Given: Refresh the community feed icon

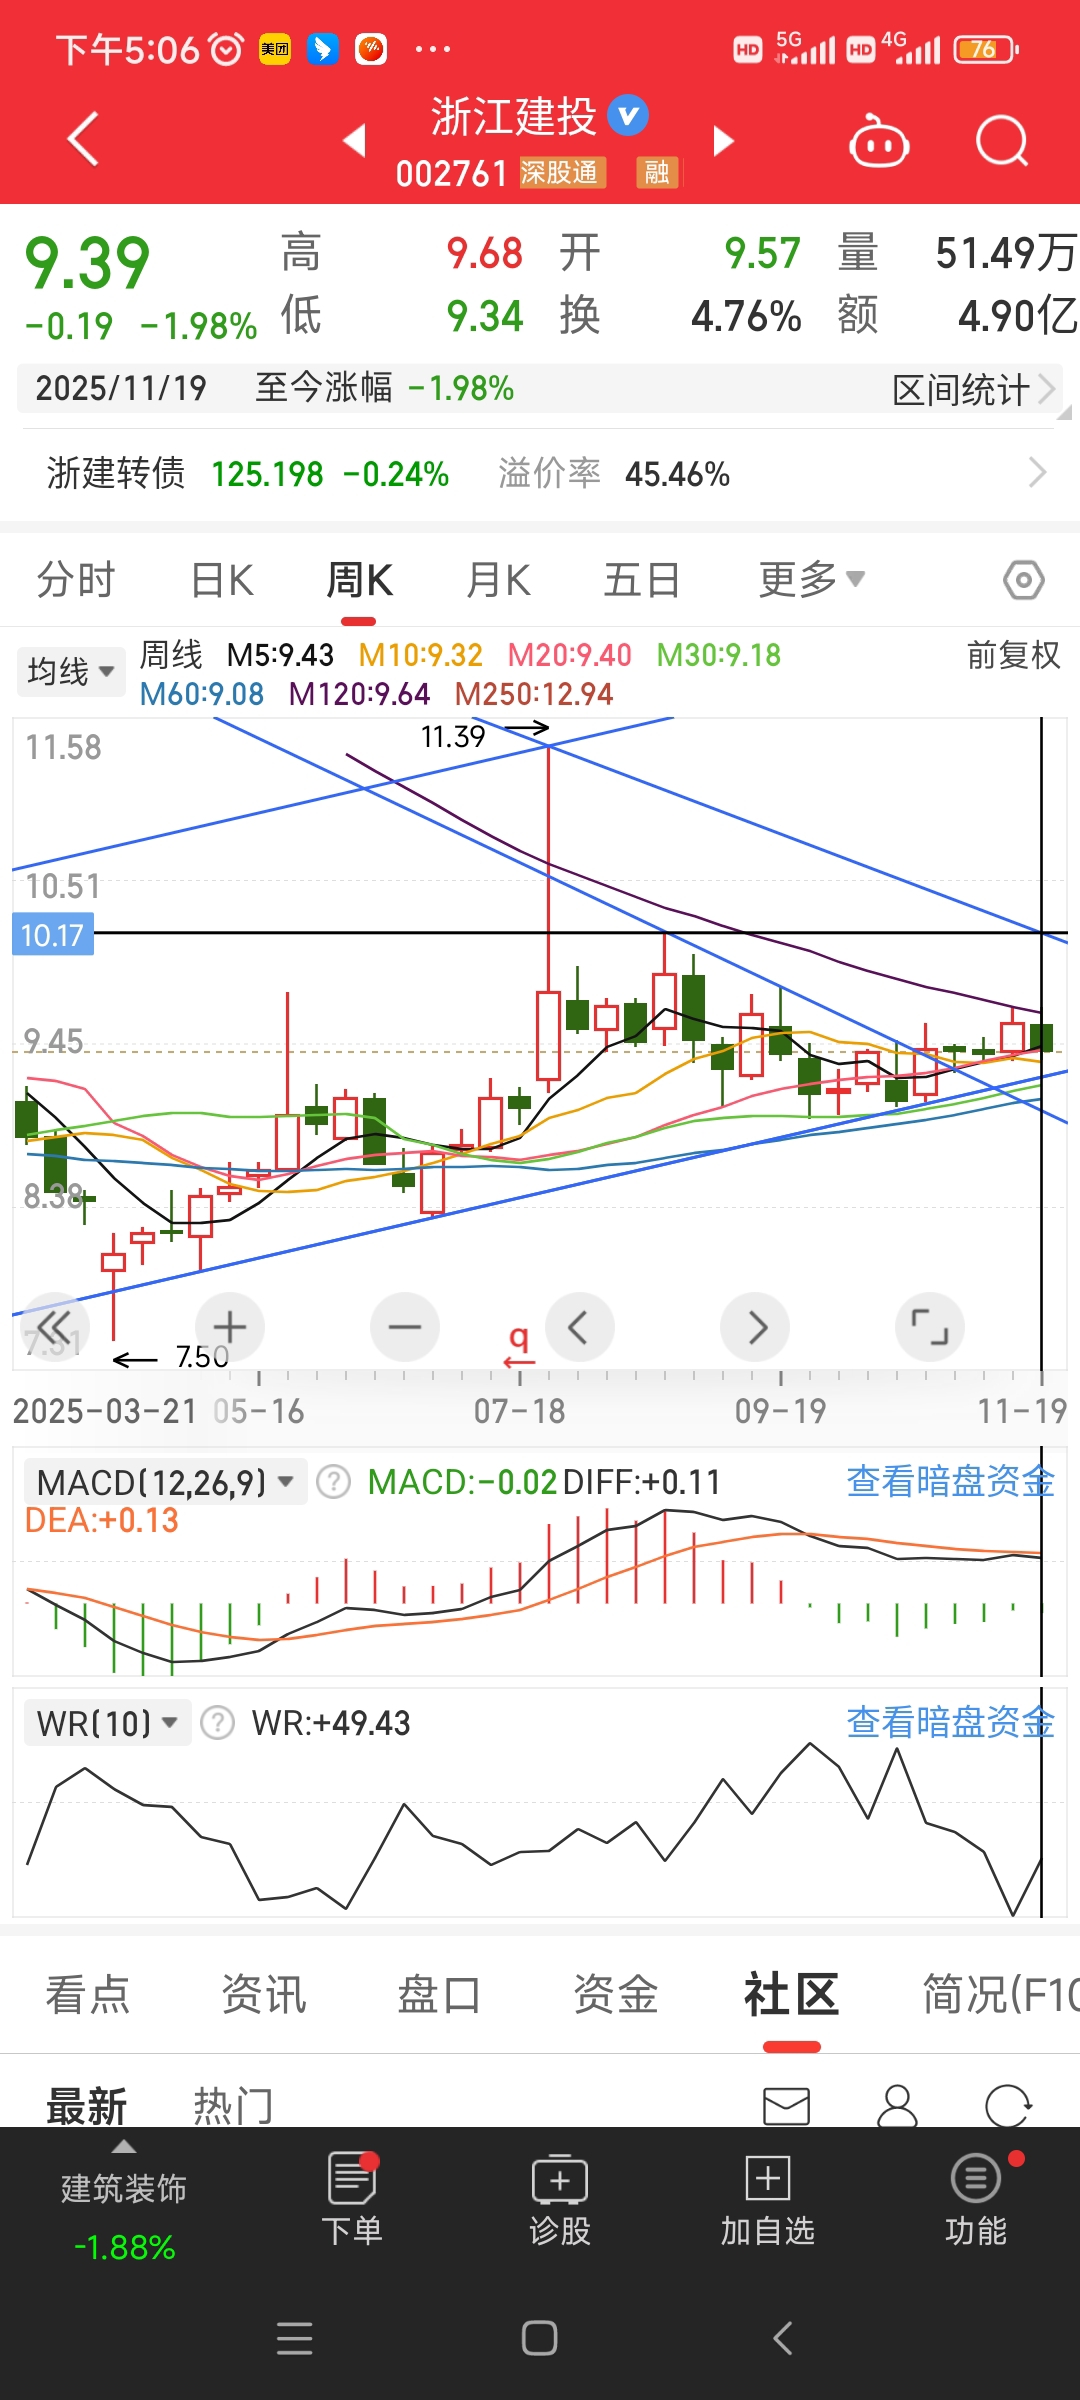Looking at the screenshot, I should point(1008,2105).
